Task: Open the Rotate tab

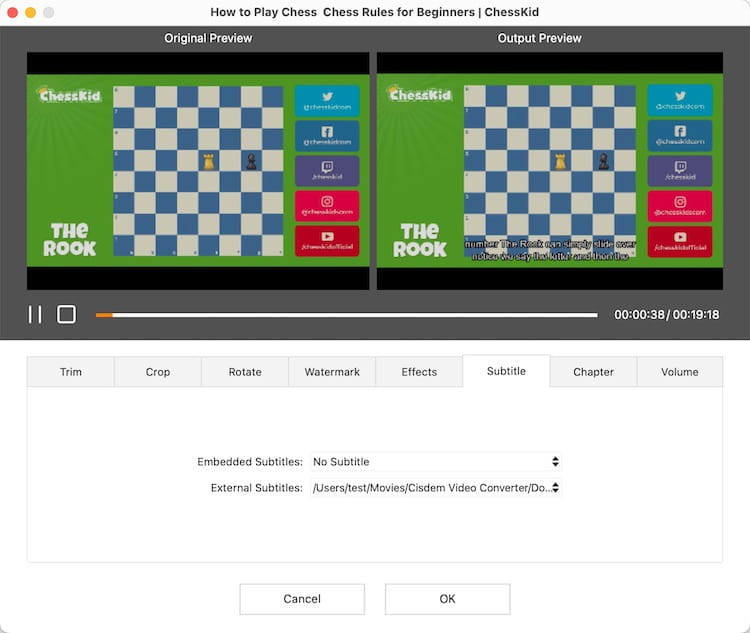Action: pos(245,372)
